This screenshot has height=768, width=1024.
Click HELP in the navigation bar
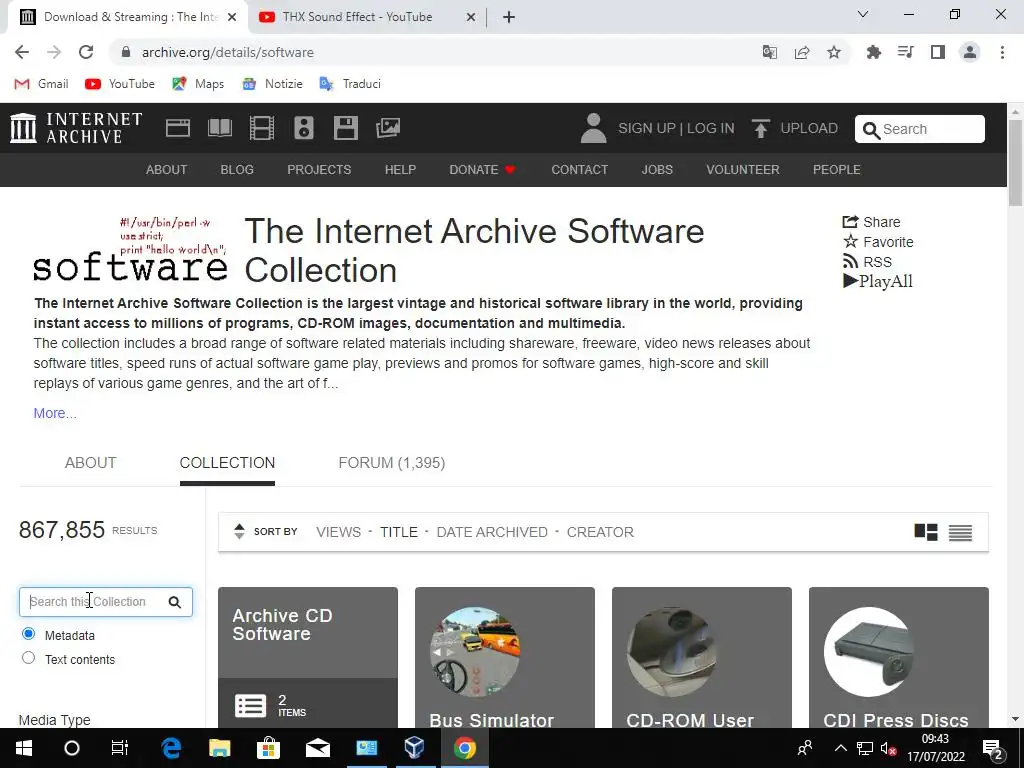[400, 170]
